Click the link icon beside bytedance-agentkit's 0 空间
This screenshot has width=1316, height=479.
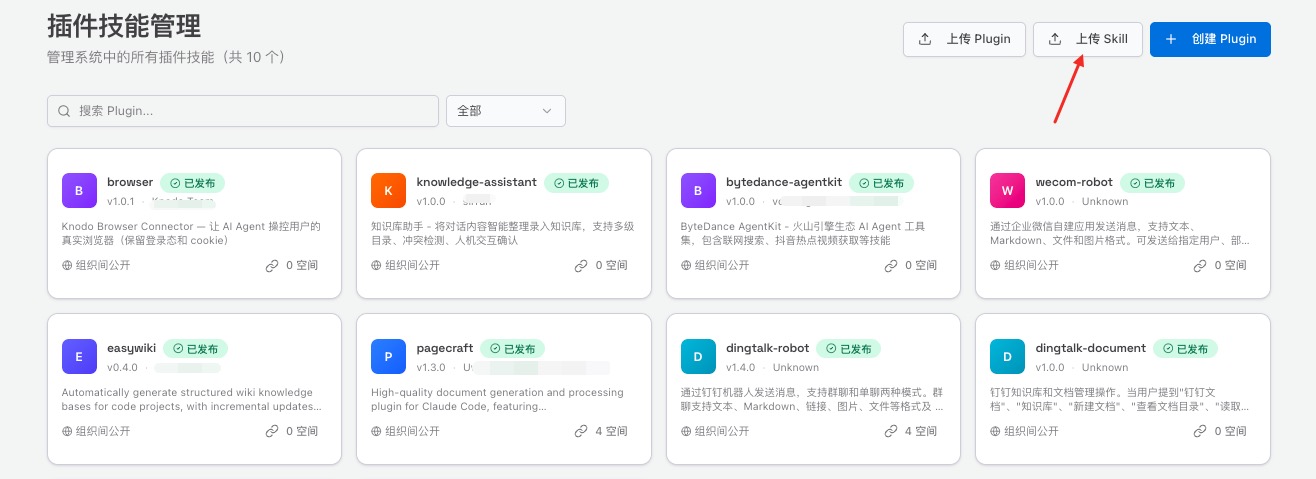coord(891,265)
